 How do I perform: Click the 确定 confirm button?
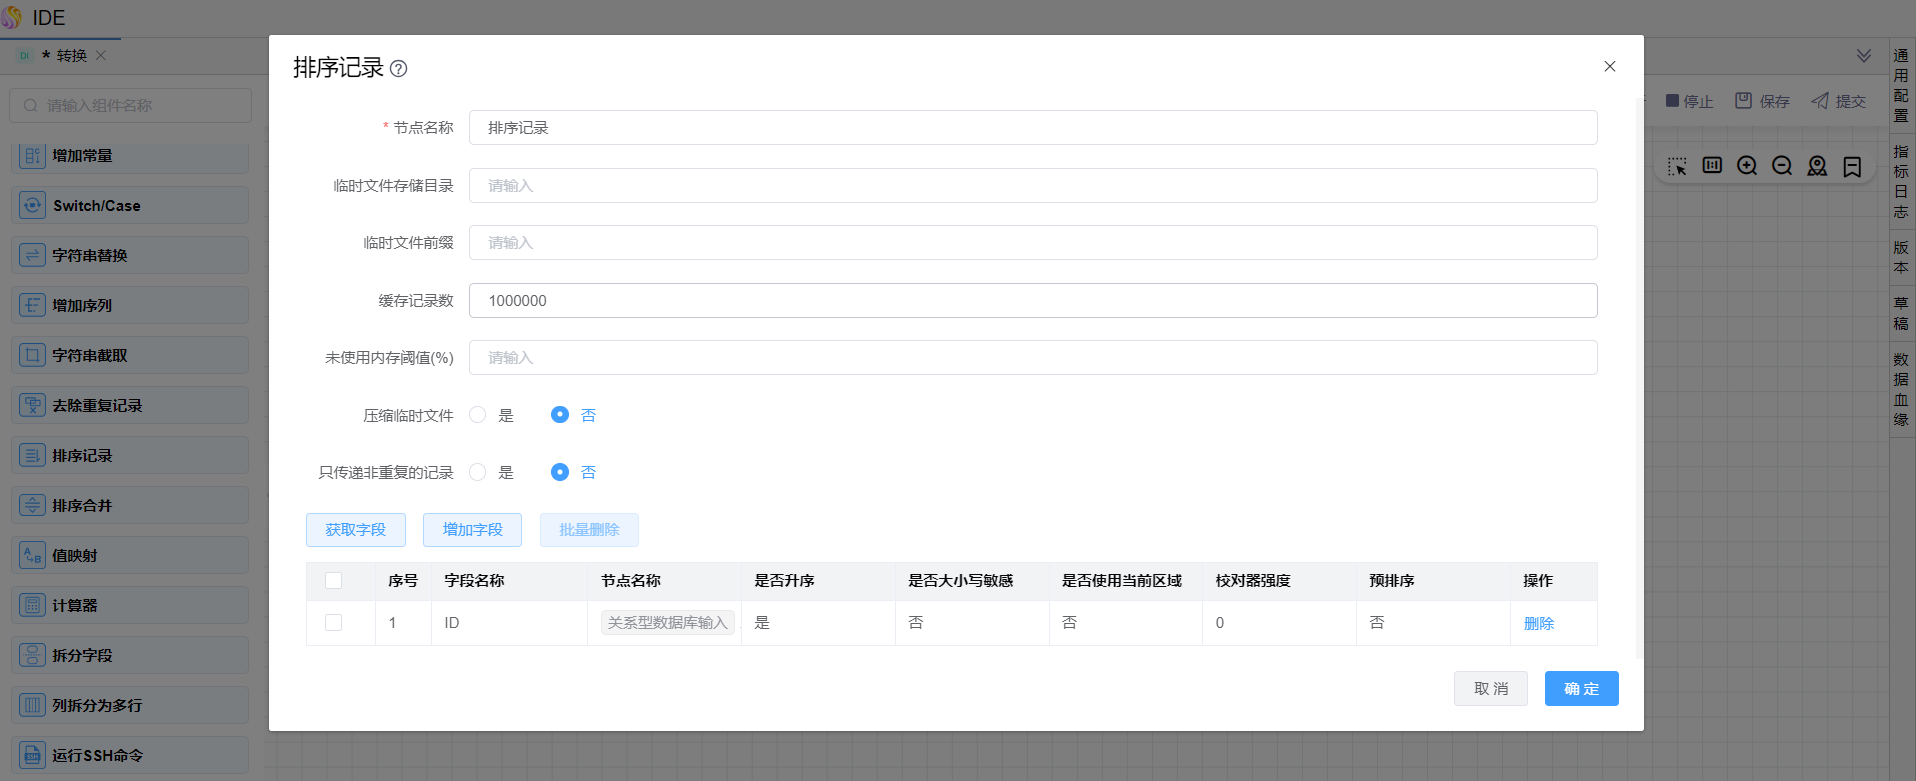(x=1581, y=689)
